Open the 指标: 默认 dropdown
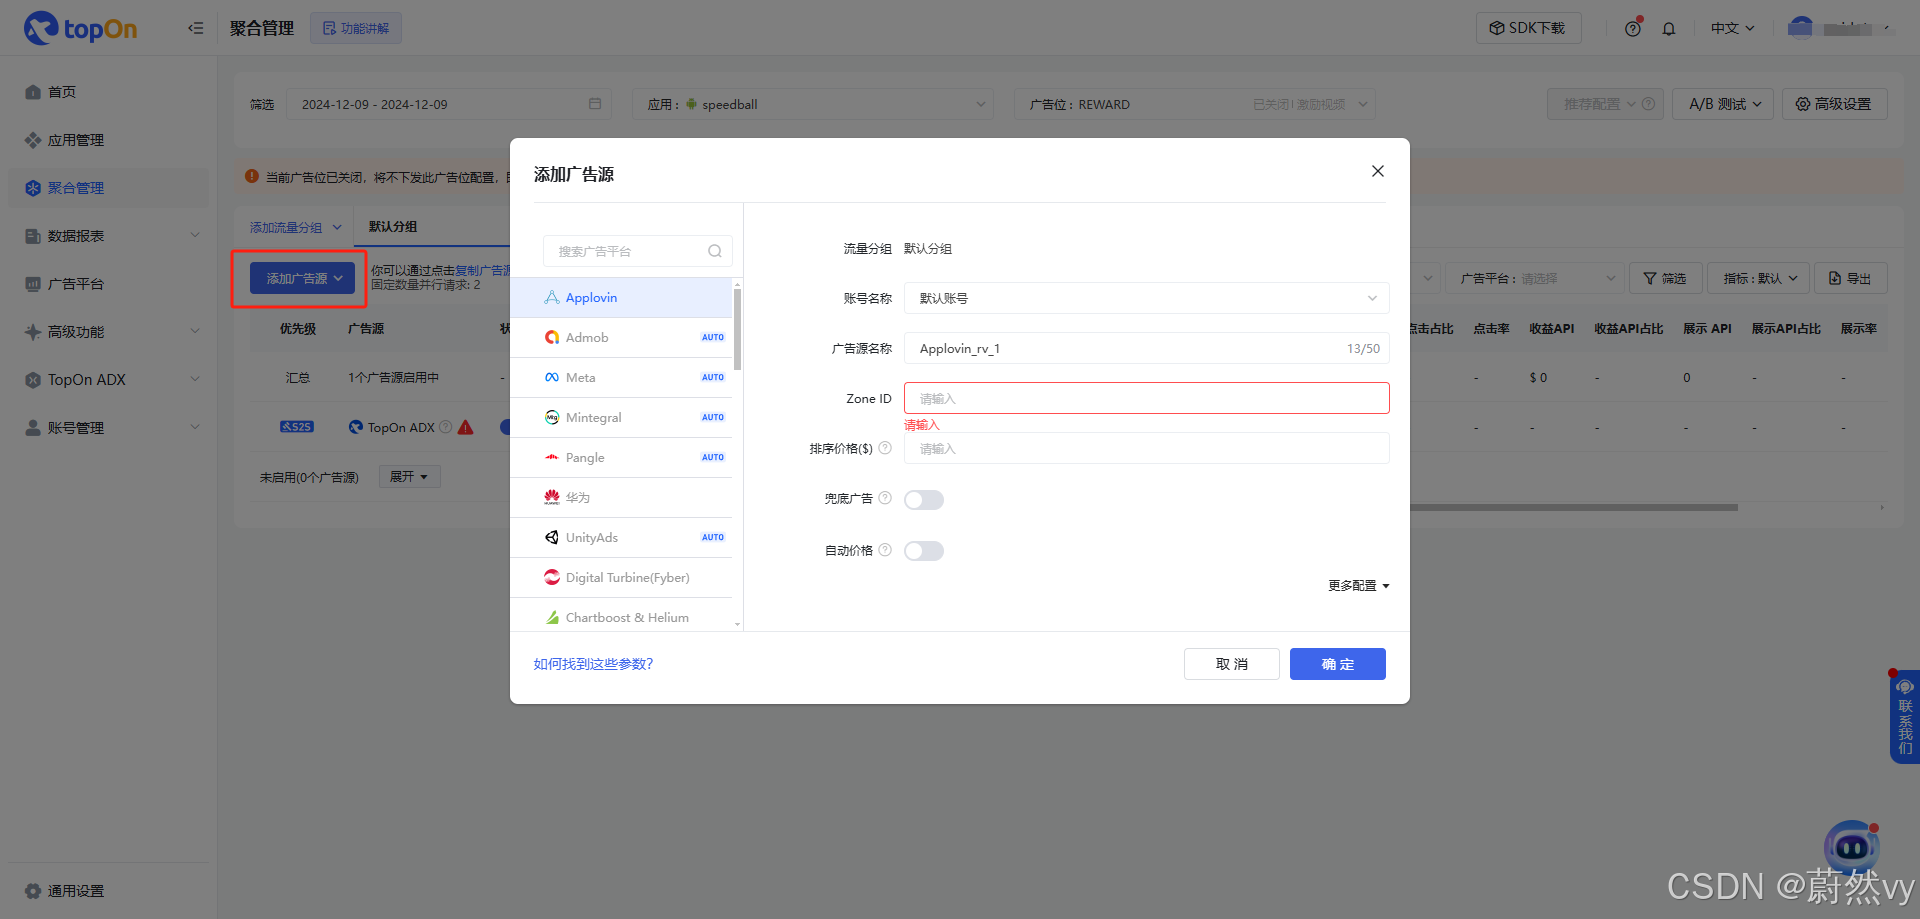The width and height of the screenshot is (1920, 919). [1759, 278]
